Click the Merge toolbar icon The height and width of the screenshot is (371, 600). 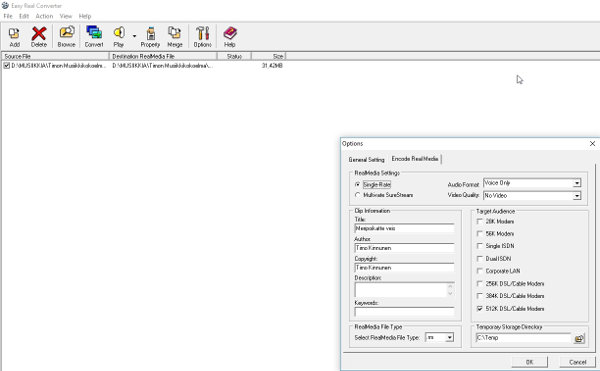174,33
